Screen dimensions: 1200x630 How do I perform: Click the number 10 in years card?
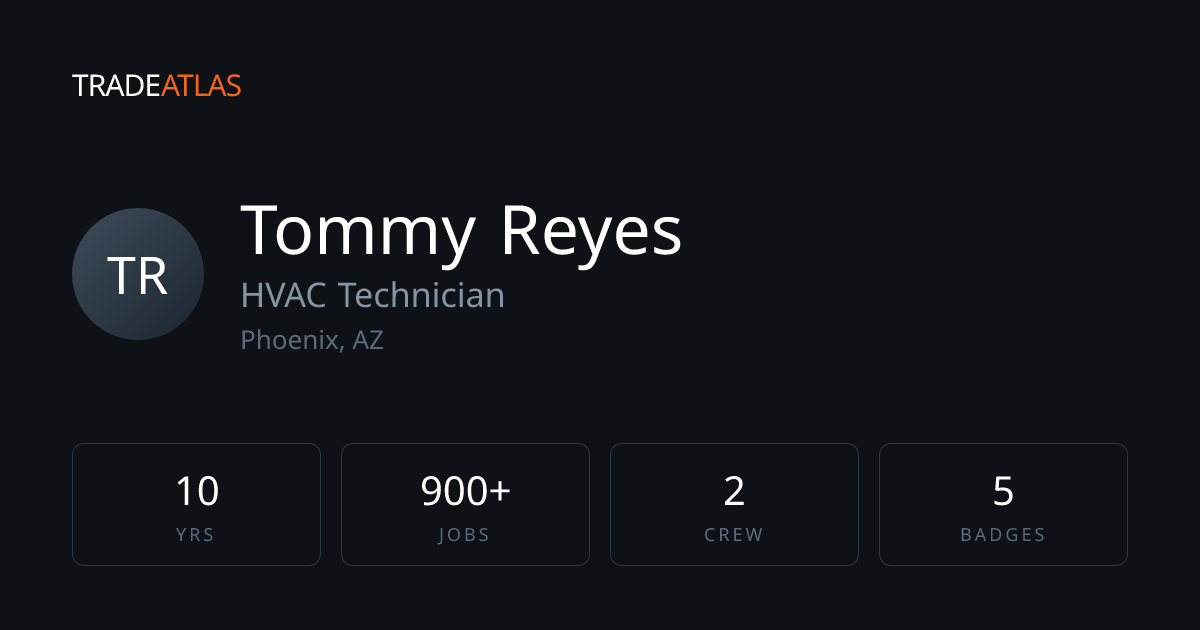pos(197,491)
